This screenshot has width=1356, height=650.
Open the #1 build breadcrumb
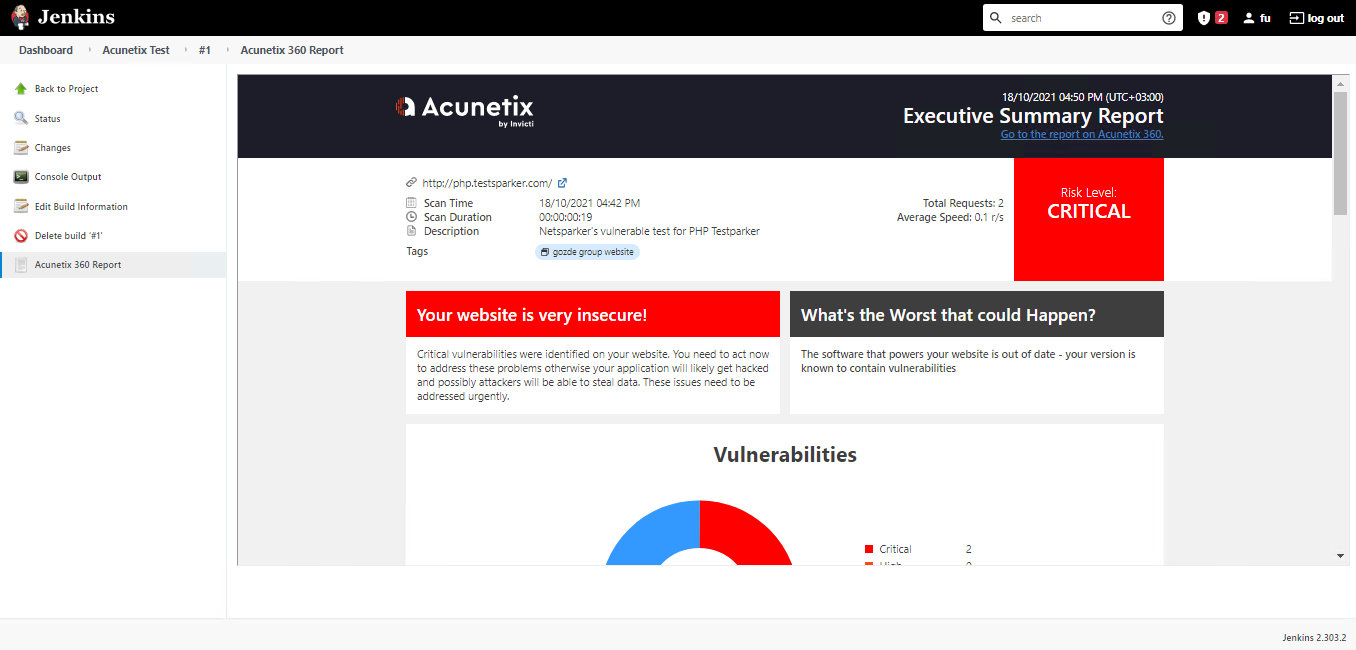point(204,50)
